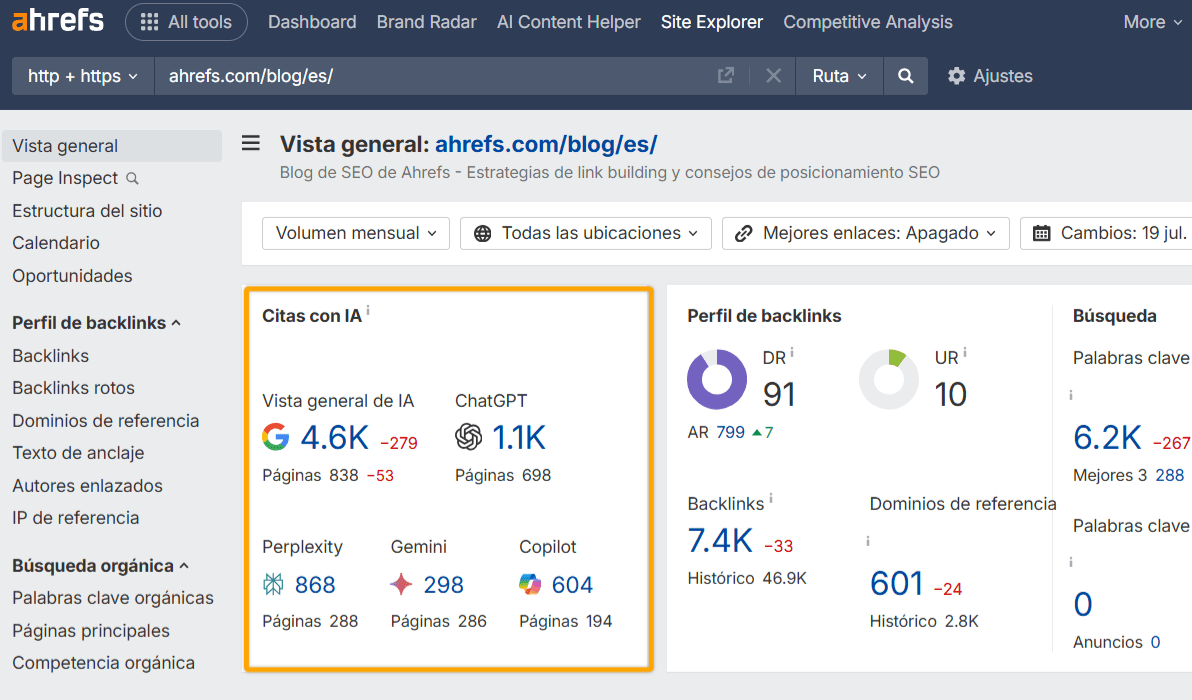Open the page in a new tab icon
The height and width of the screenshot is (700, 1192).
tap(726, 75)
